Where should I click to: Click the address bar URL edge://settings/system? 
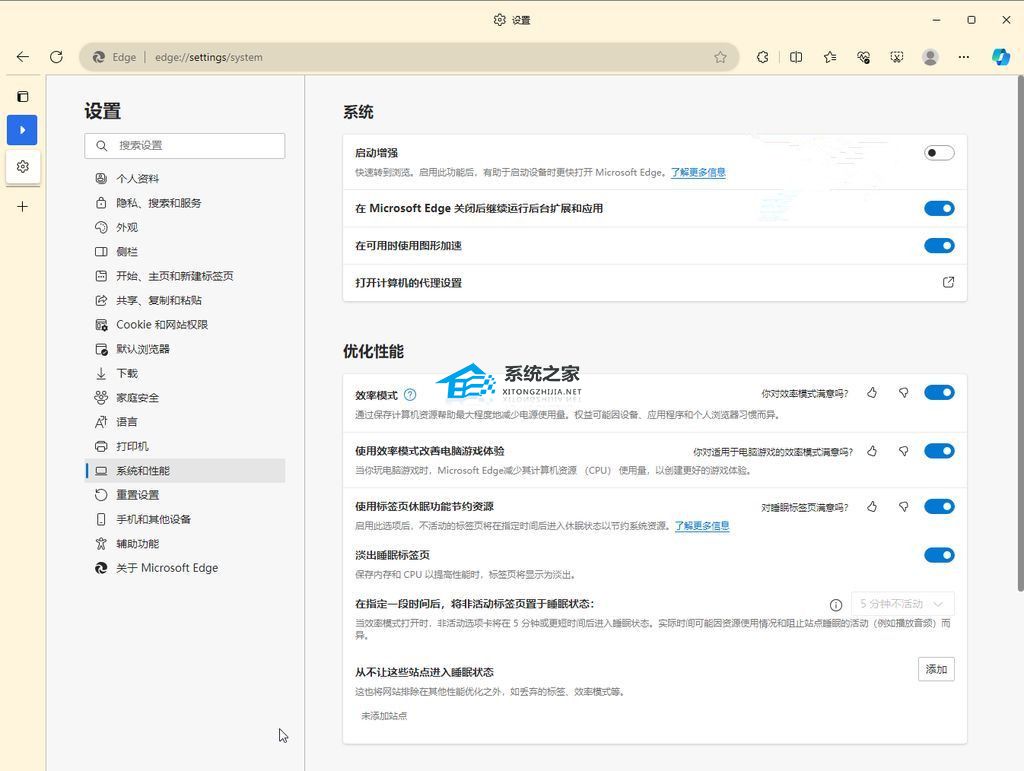pos(209,57)
